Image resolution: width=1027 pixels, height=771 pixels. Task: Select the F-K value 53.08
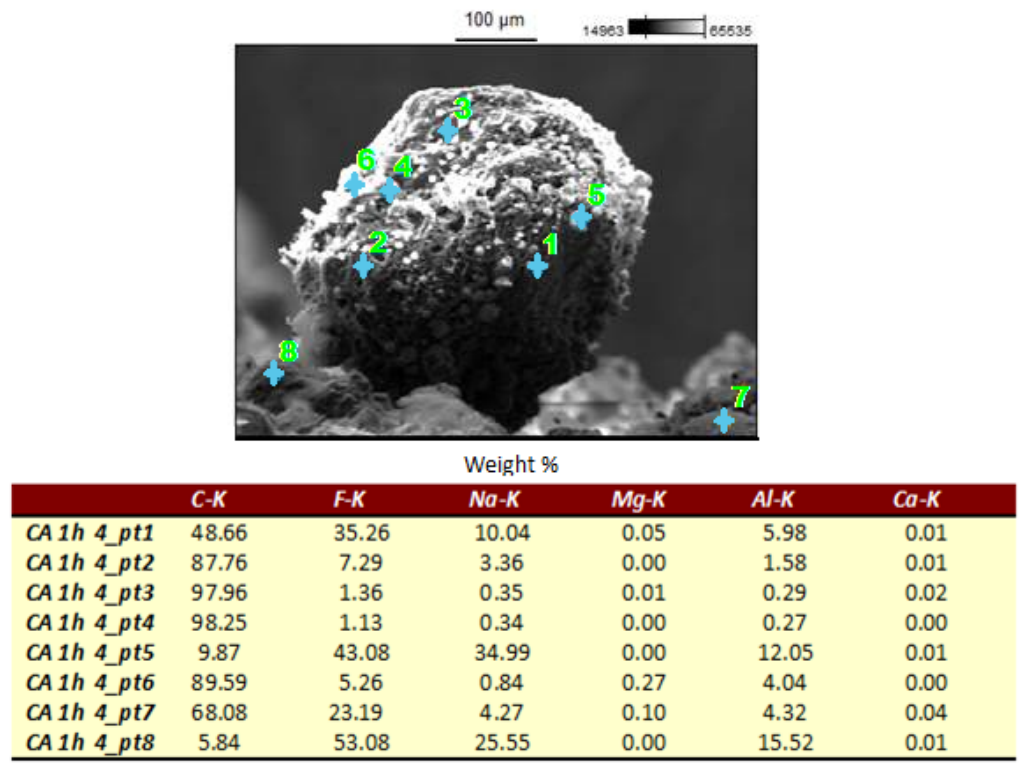pyautogui.click(x=362, y=743)
